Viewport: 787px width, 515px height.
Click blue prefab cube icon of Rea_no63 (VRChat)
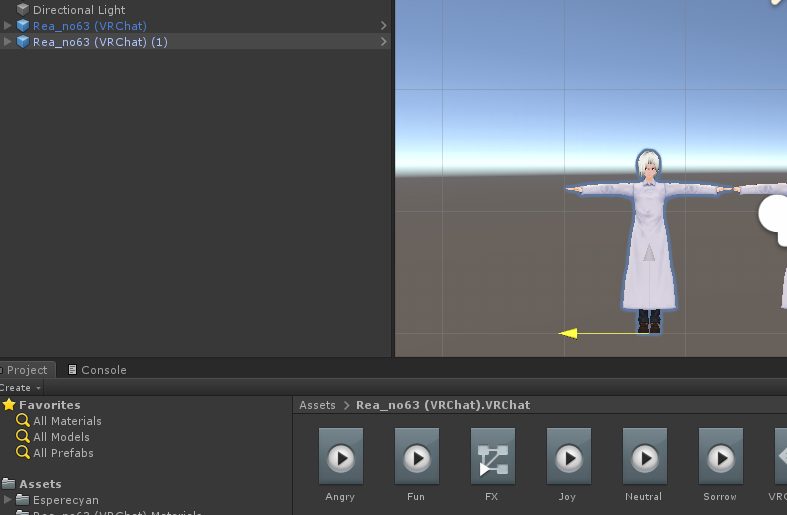tap(23, 26)
